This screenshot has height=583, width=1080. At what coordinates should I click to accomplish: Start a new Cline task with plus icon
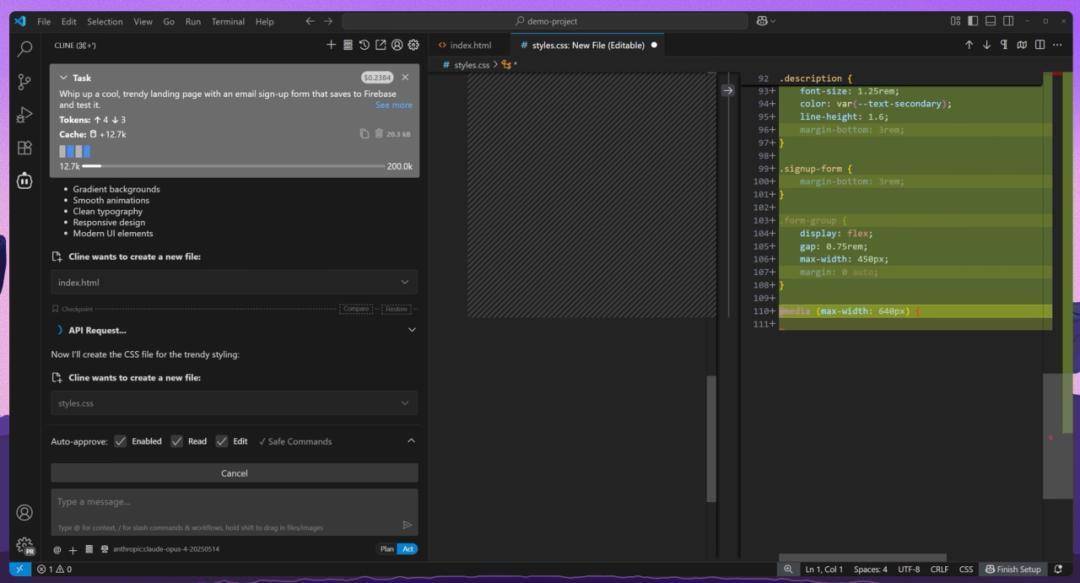(x=331, y=45)
